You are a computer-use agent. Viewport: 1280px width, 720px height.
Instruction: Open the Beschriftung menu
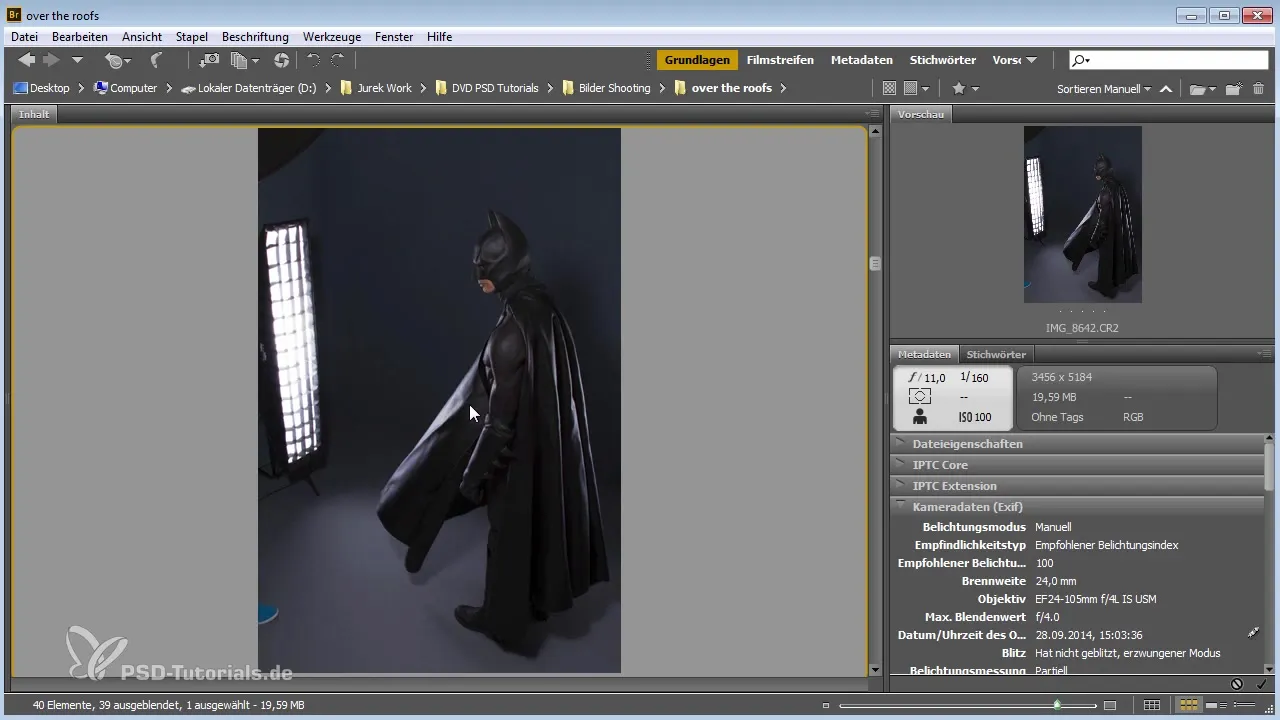click(x=255, y=37)
